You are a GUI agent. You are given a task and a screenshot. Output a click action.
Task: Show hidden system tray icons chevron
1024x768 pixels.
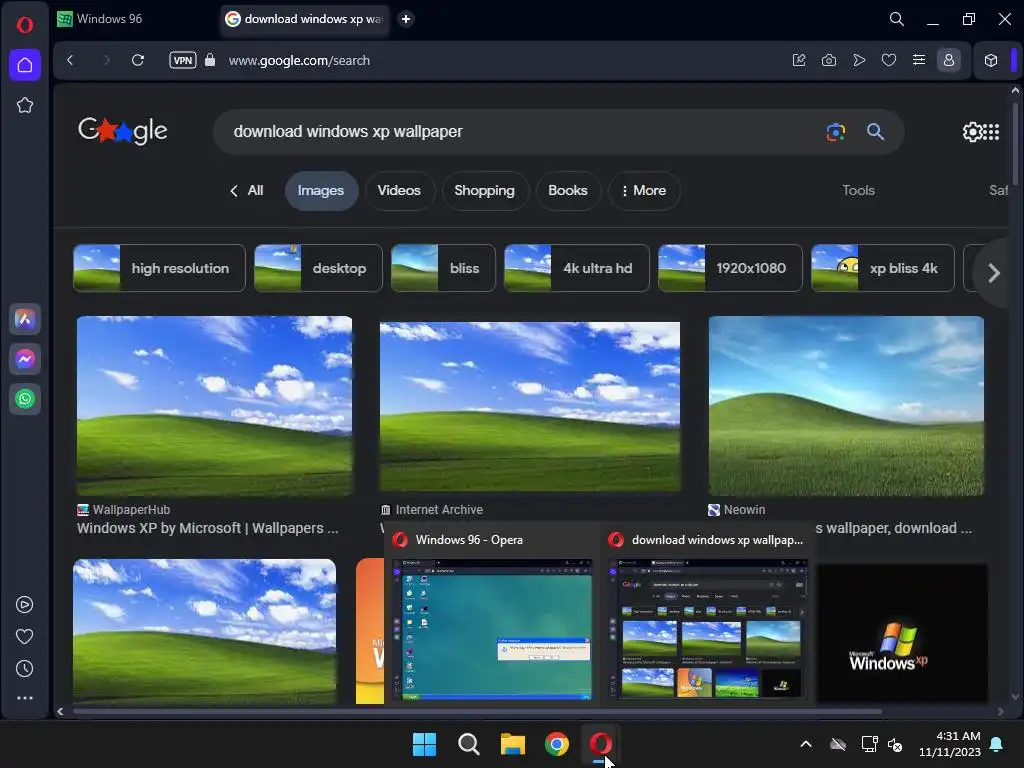pyautogui.click(x=806, y=744)
